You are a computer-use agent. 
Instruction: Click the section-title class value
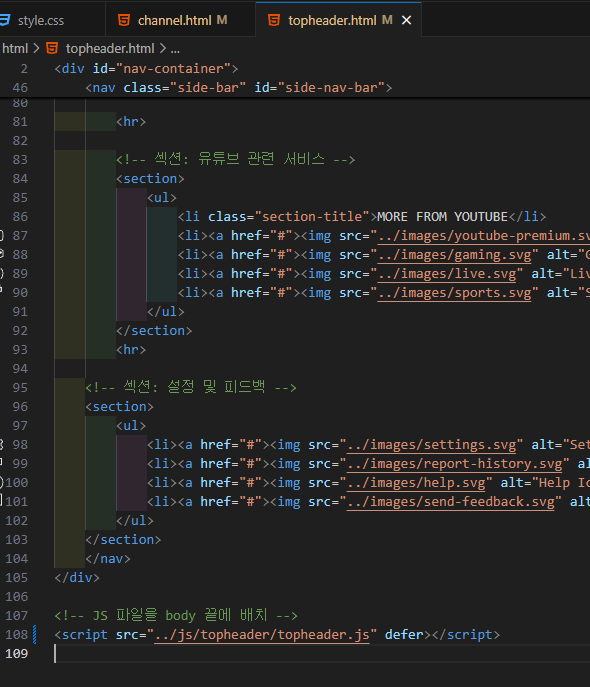pyautogui.click(x=312, y=217)
